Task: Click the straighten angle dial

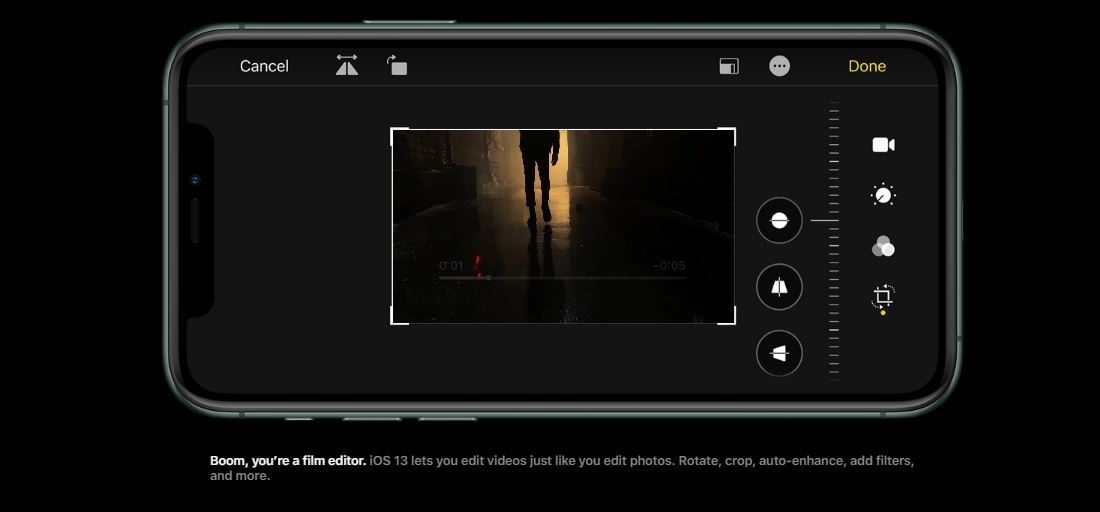Action: pos(833,240)
